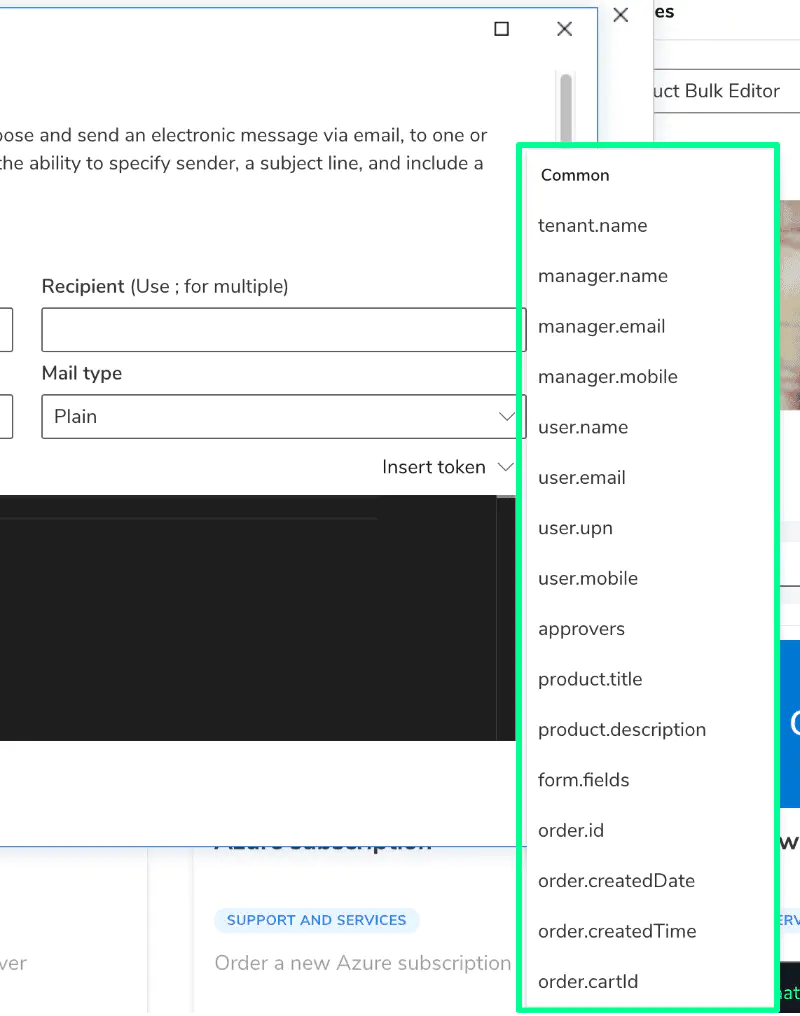Screen dimensions: 800x1016
Task: Insert the order.createdDate token
Action: (x=616, y=881)
